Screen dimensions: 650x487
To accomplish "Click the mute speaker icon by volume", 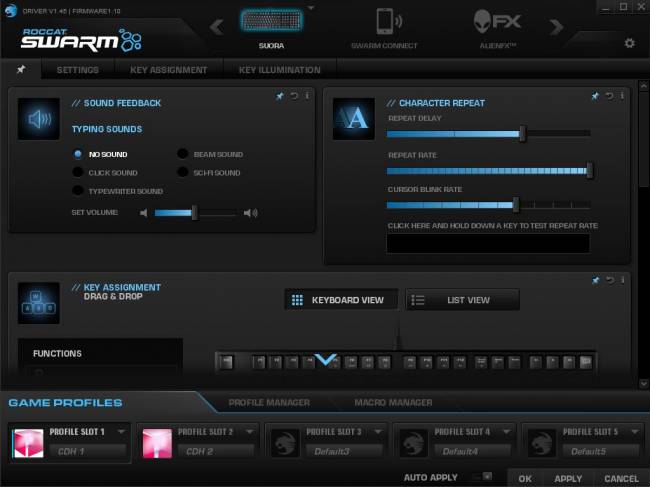I will 144,213.
